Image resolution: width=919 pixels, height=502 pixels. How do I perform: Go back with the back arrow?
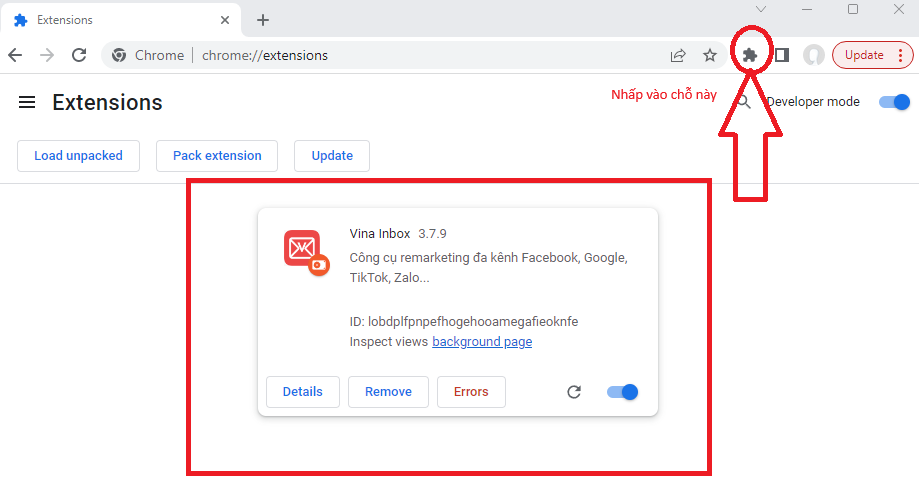pos(15,55)
